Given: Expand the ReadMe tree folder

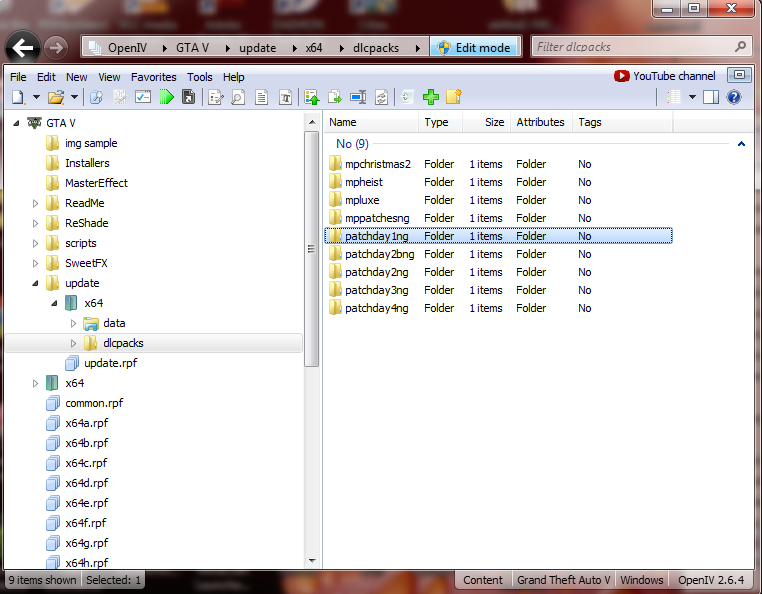Looking at the screenshot, I should pos(35,203).
